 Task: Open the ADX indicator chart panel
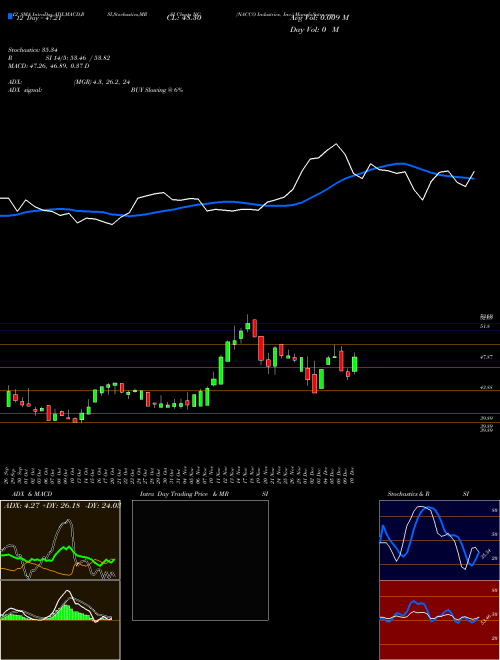tap(60, 540)
